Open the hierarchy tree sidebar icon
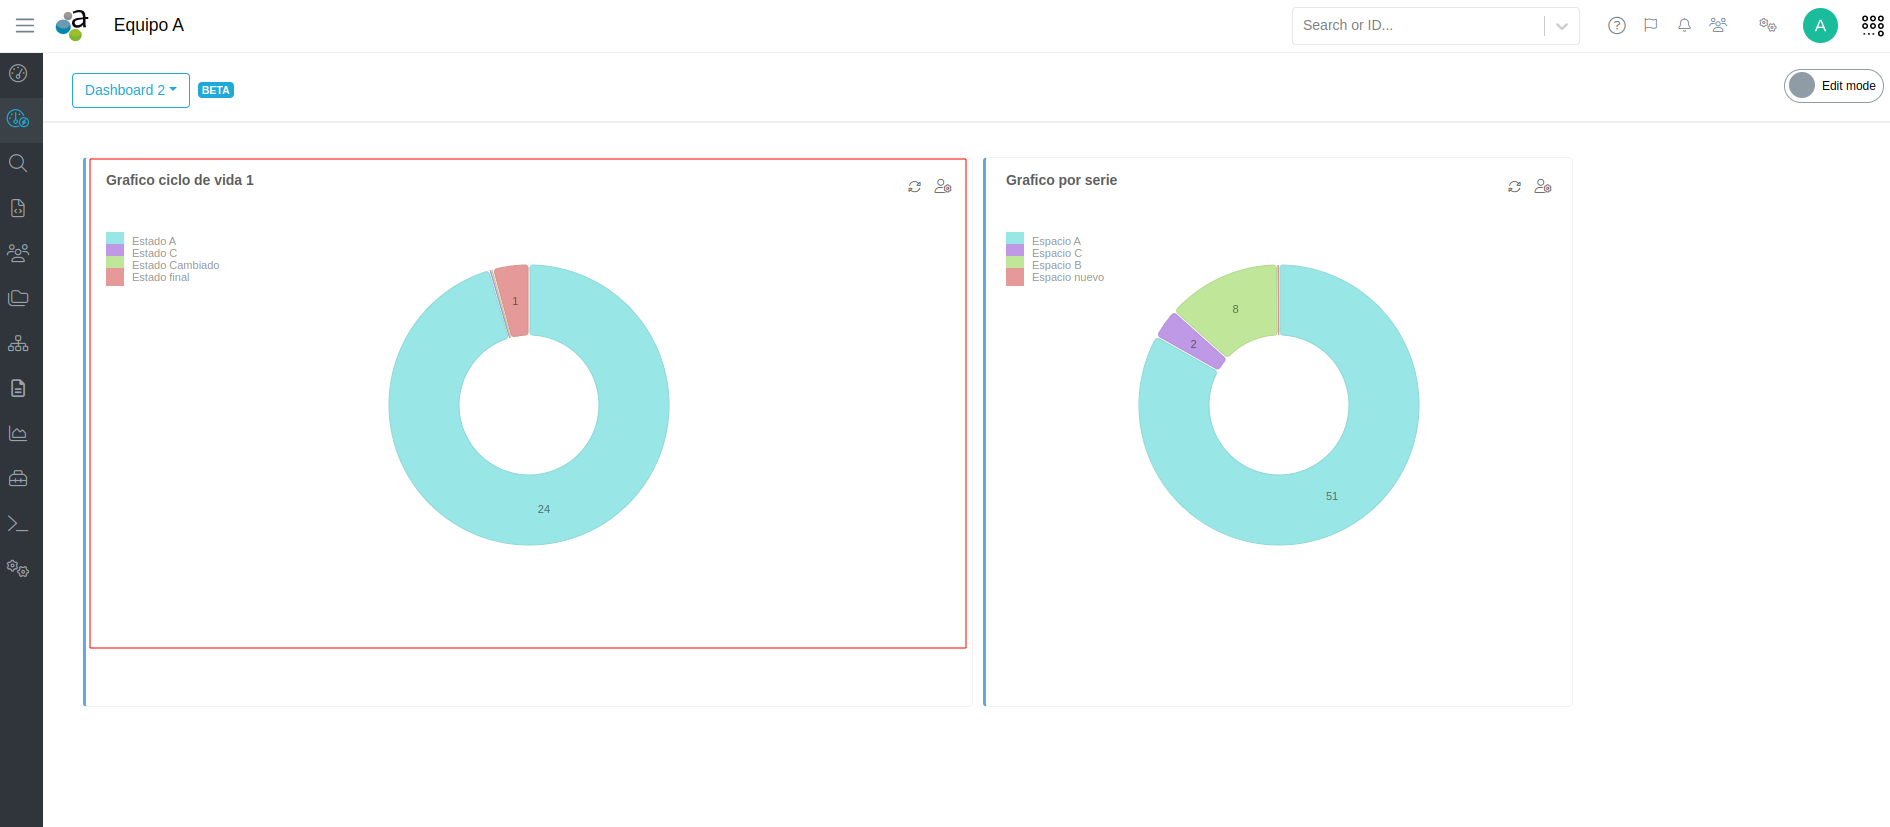Image resolution: width=1890 pixels, height=827 pixels. [x=18, y=344]
